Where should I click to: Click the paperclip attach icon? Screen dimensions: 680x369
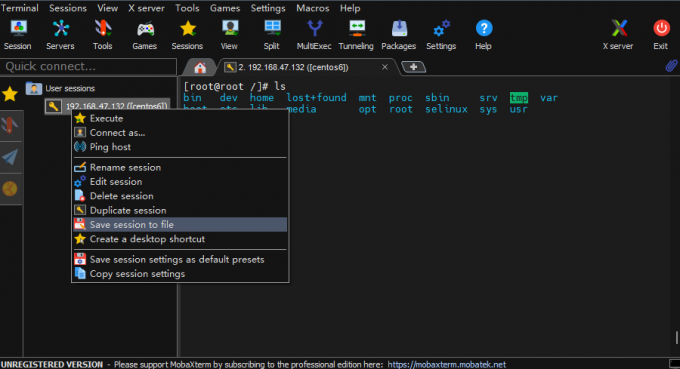pos(671,66)
